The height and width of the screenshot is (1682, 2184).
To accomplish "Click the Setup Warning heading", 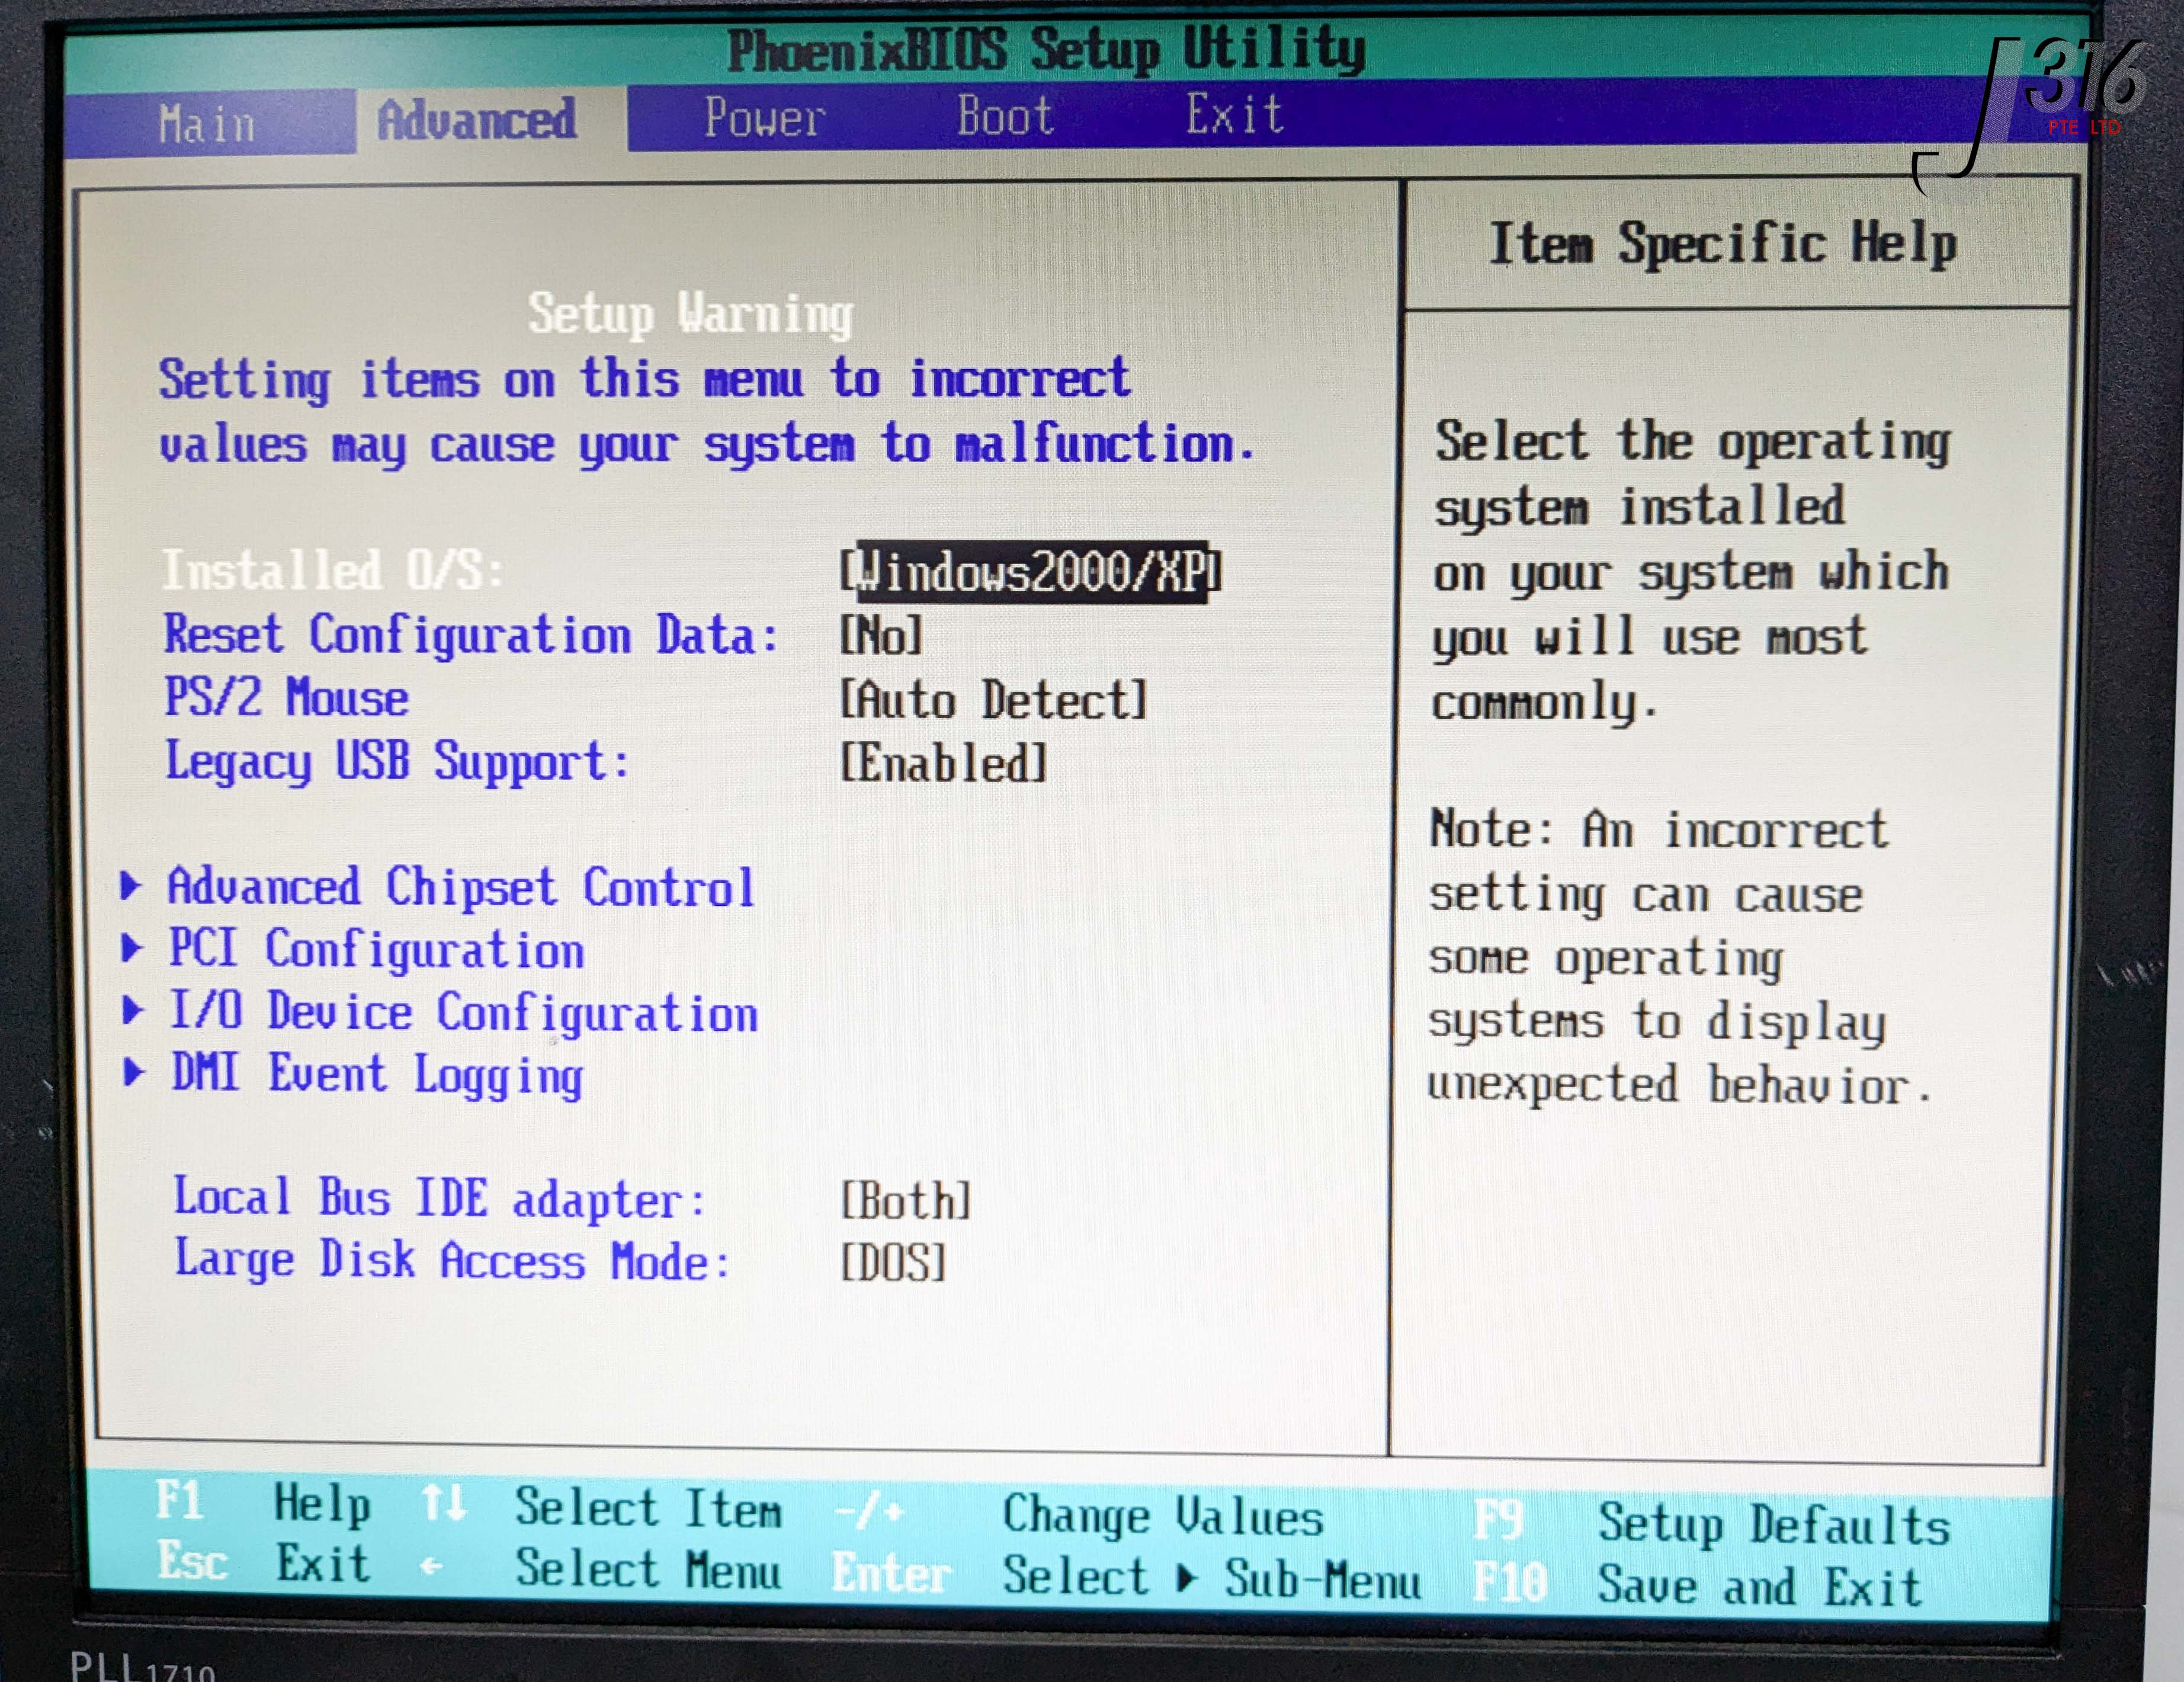I will click(690, 314).
